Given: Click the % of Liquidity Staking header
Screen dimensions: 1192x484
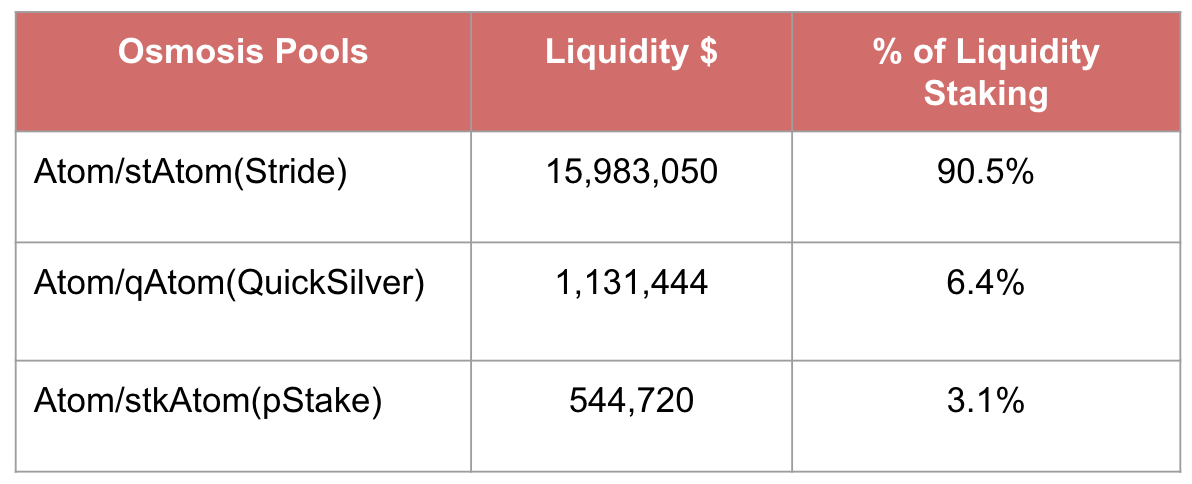Looking at the screenshot, I should (985, 72).
